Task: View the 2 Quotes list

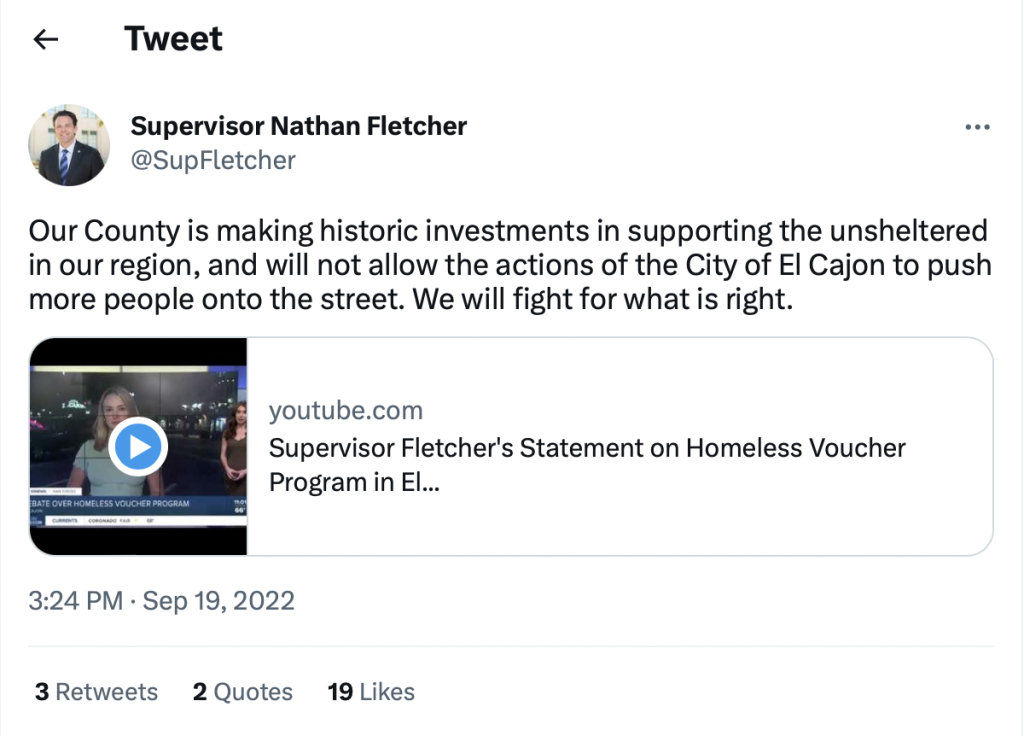Action: [x=242, y=692]
